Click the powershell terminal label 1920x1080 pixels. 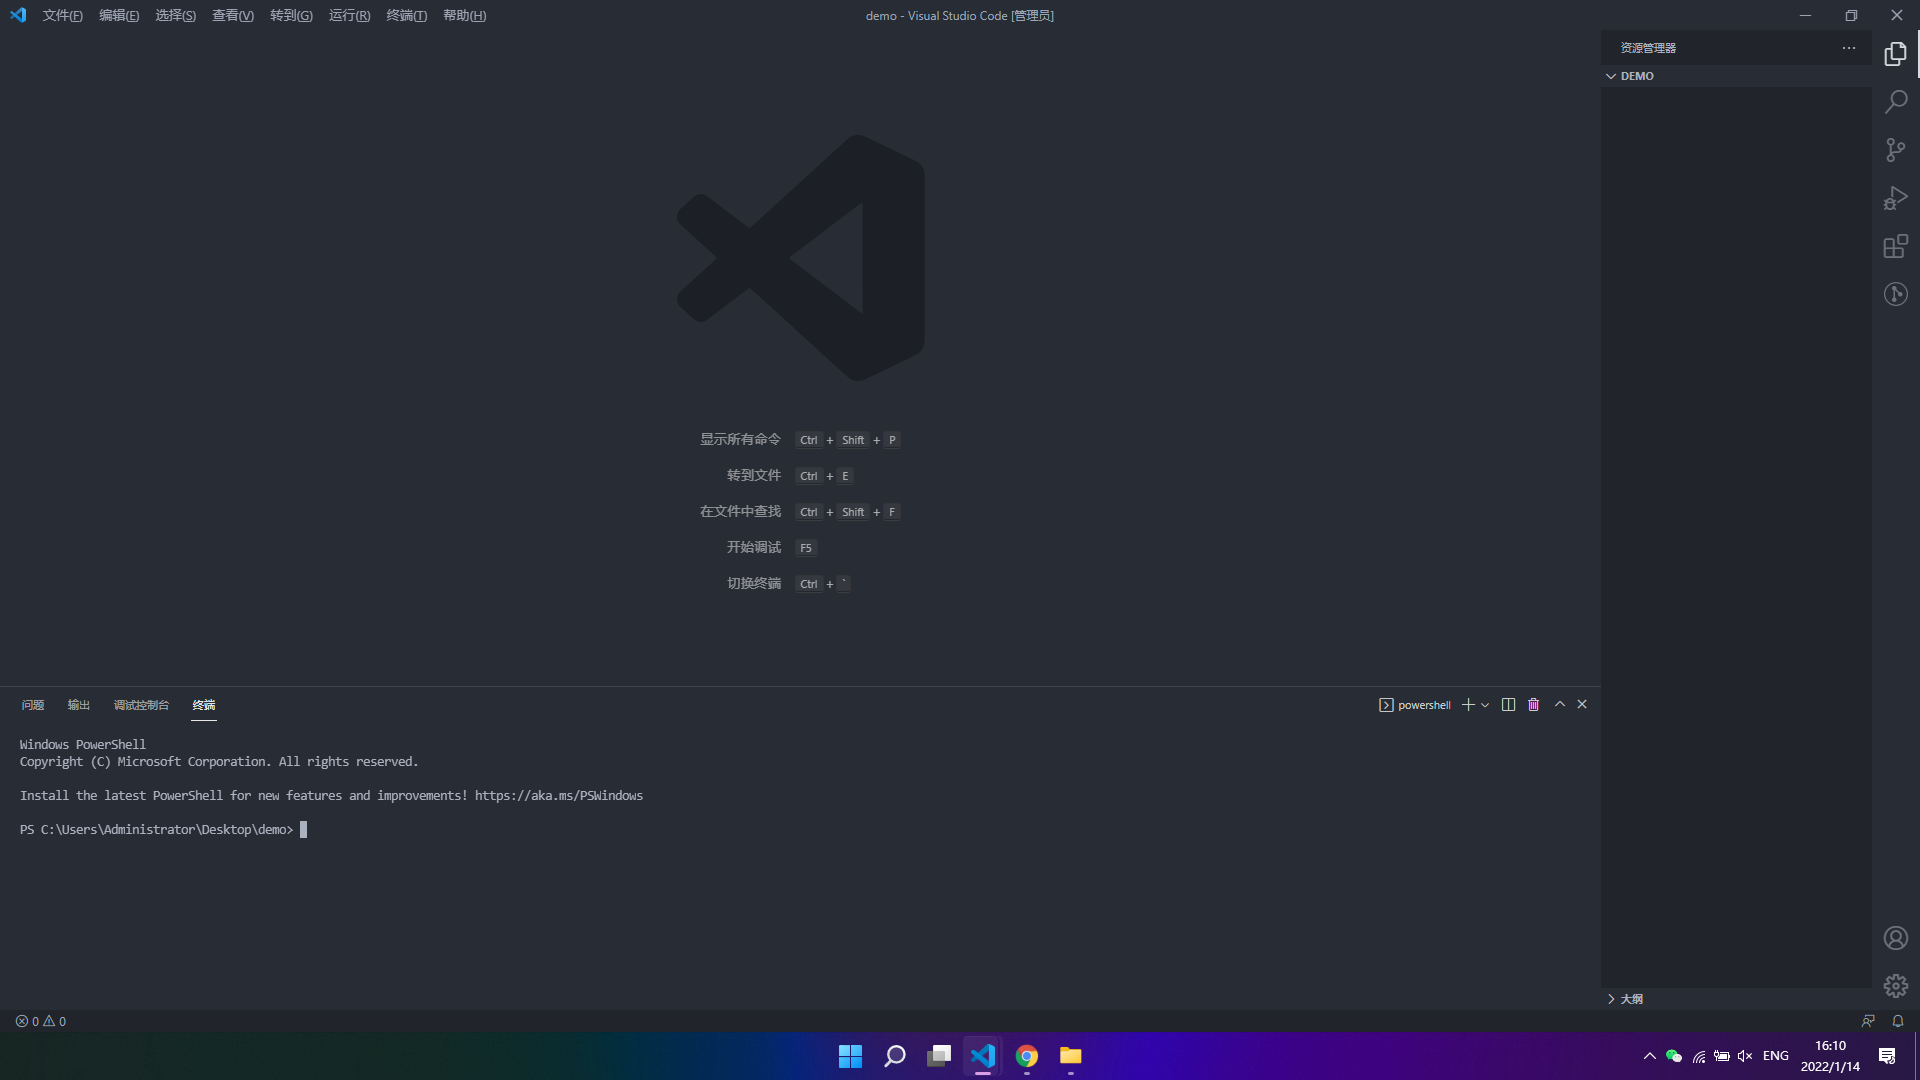pos(1414,705)
